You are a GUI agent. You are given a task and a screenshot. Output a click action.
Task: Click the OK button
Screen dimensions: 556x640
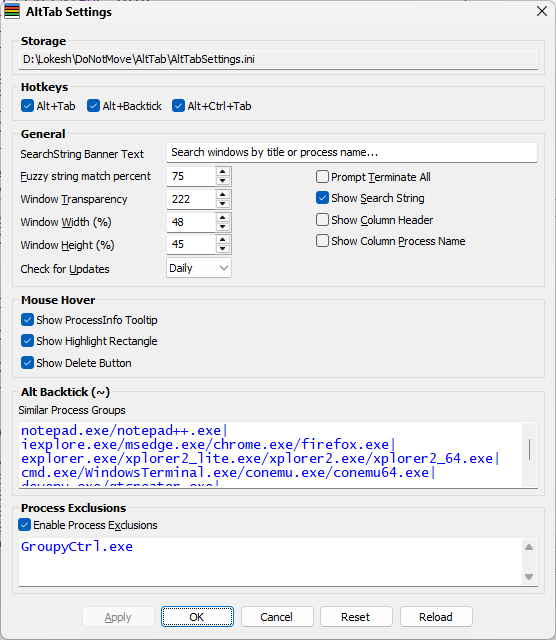197,617
